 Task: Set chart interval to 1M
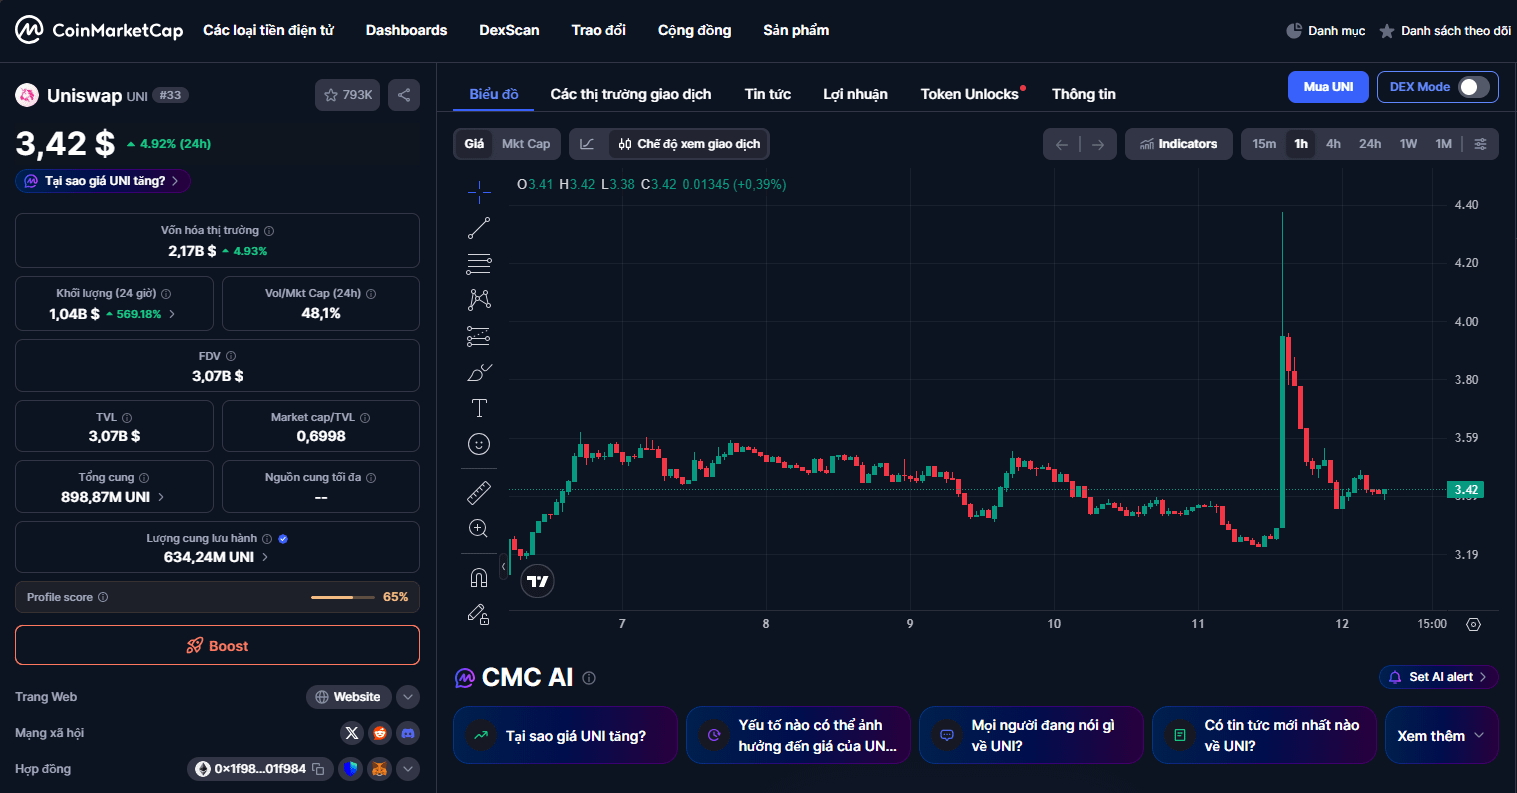(1443, 144)
